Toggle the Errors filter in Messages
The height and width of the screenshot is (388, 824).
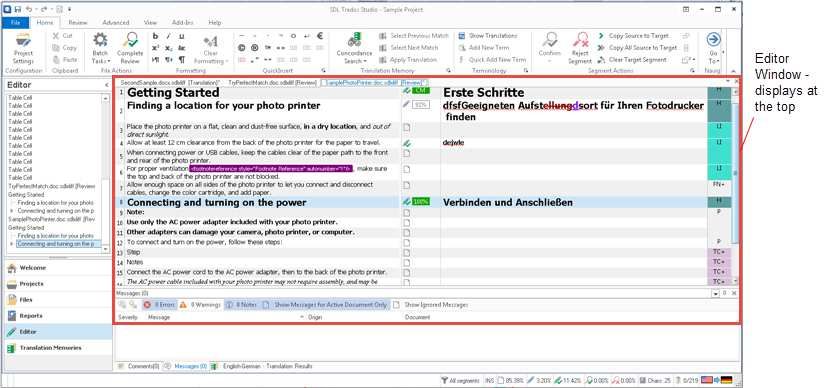point(159,304)
